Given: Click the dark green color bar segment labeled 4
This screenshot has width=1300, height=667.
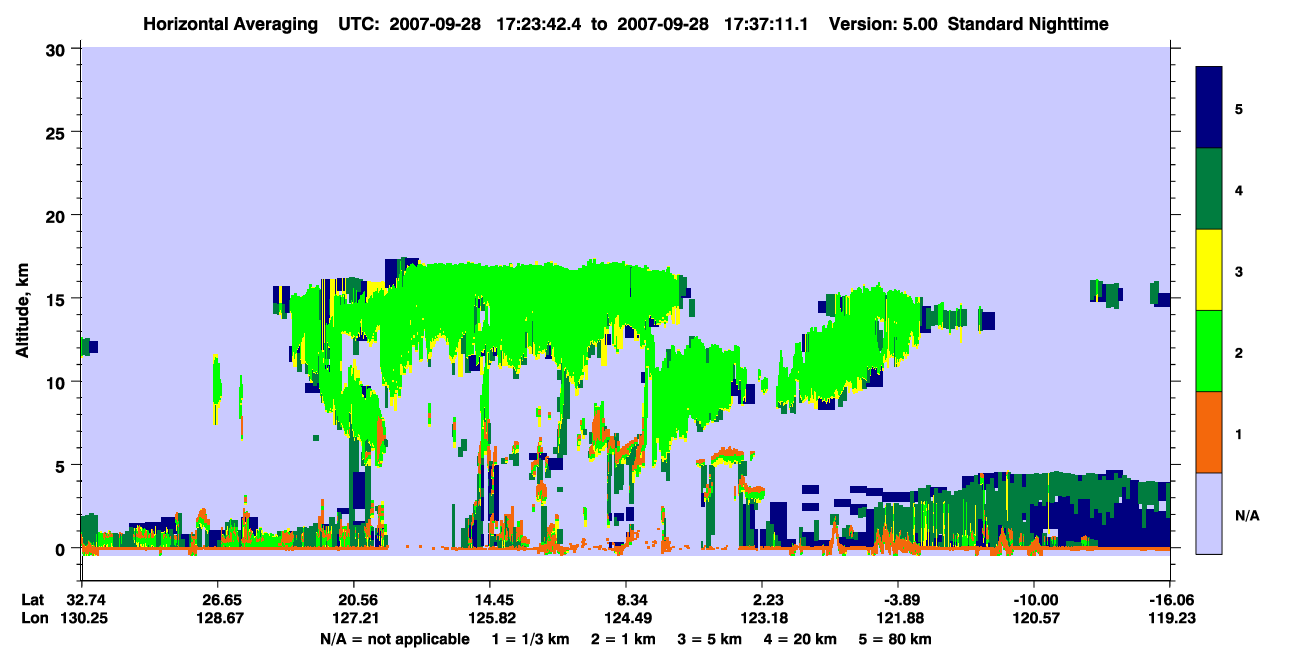Looking at the screenshot, I should pos(1209,189).
